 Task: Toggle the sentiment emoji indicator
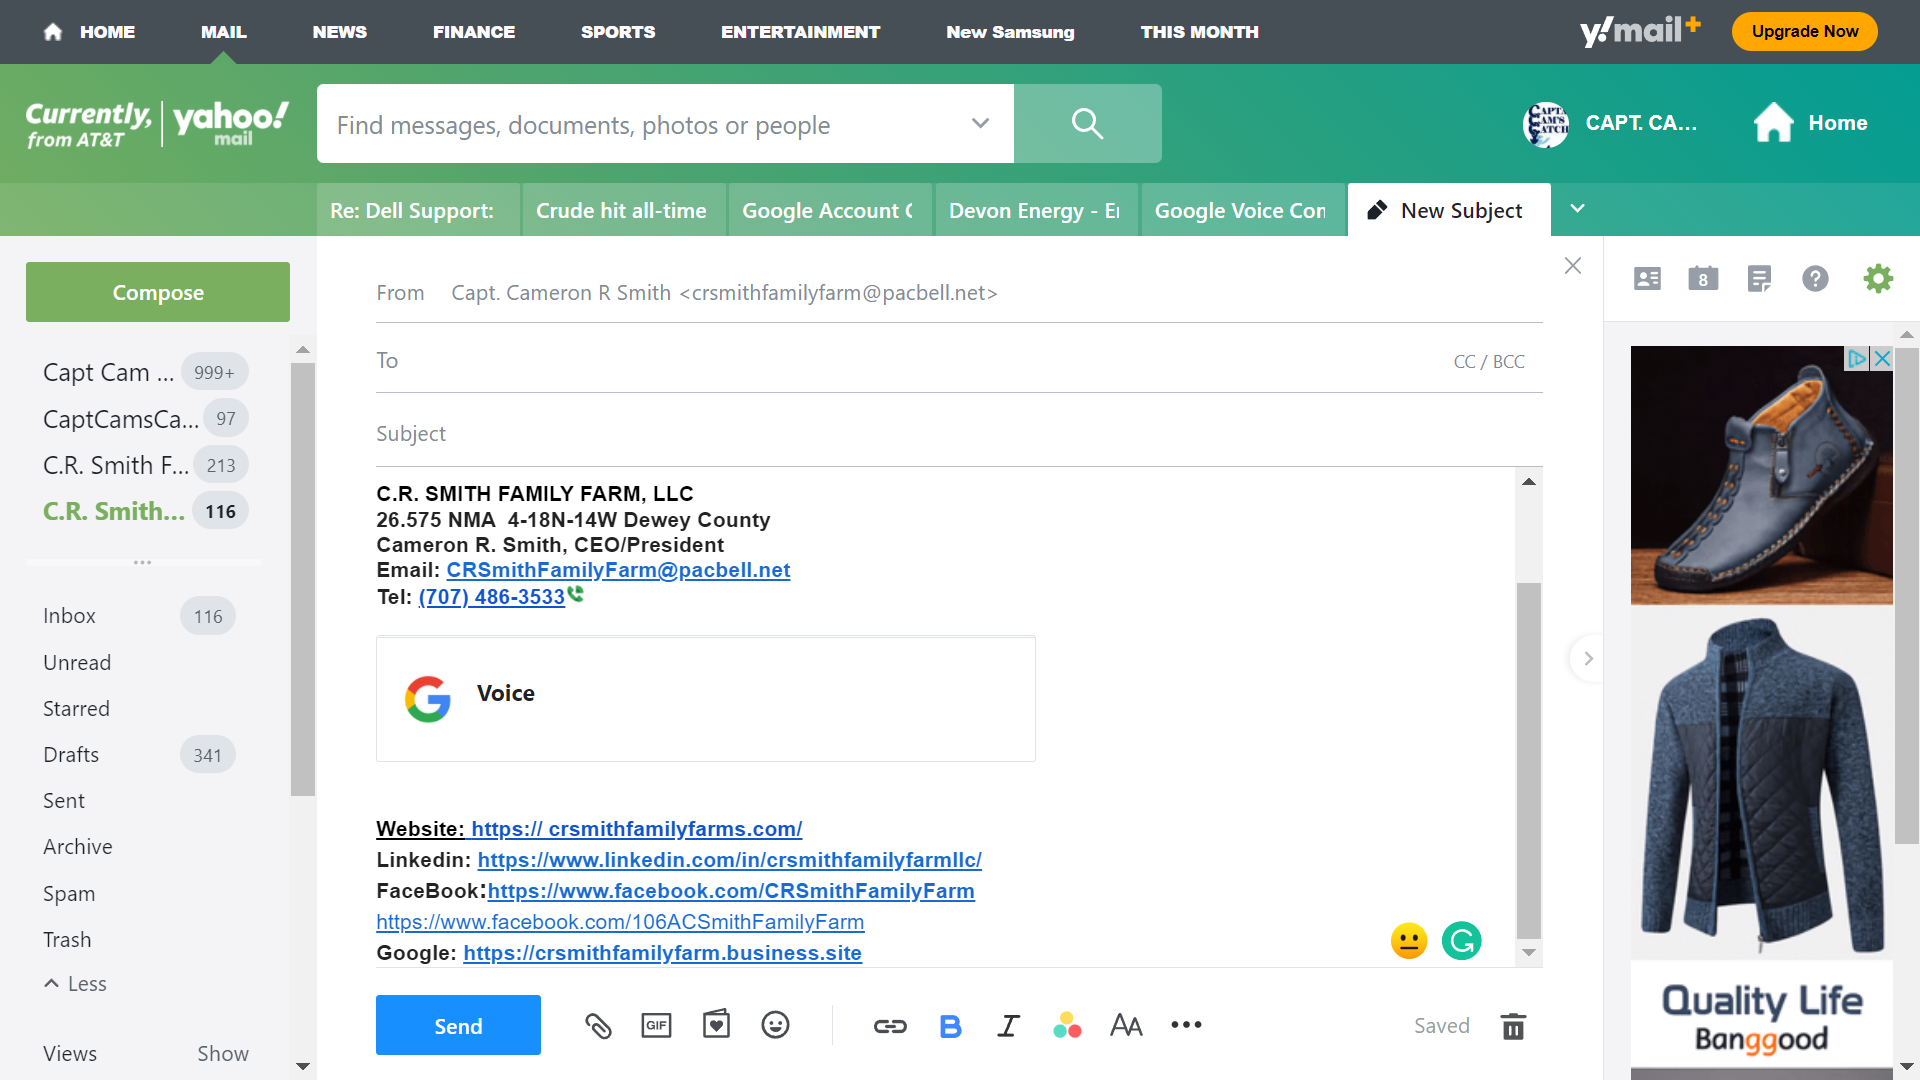[x=1407, y=940]
